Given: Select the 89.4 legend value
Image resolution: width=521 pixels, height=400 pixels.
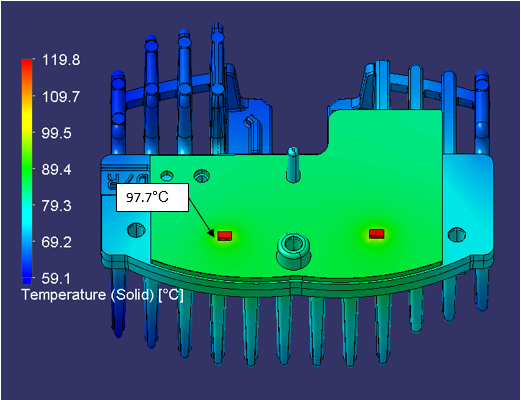Looking at the screenshot, I should coord(56,170).
